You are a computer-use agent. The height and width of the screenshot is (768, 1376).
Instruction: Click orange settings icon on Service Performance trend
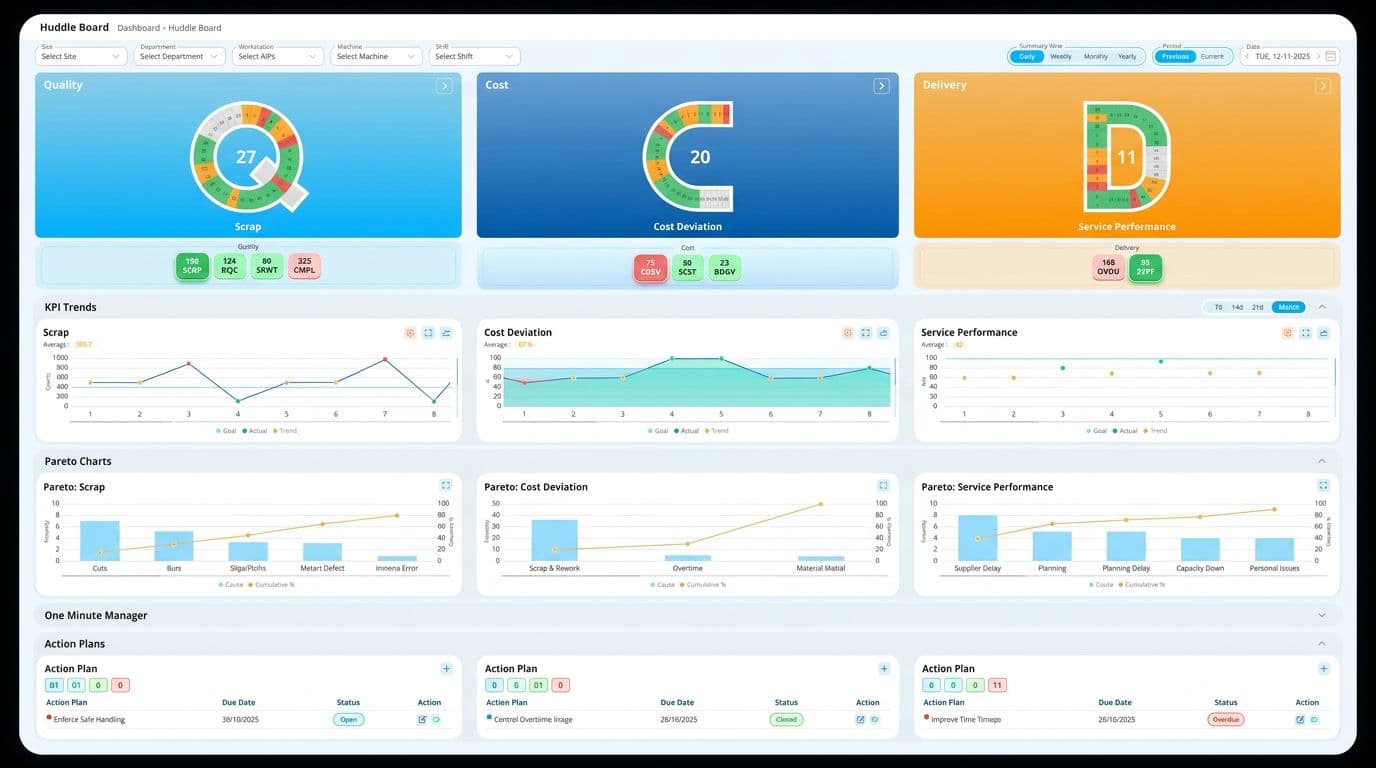[x=1288, y=333]
